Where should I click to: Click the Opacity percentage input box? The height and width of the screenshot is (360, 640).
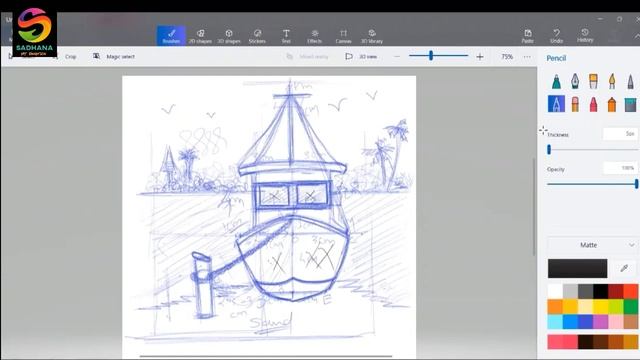[x=620, y=168]
